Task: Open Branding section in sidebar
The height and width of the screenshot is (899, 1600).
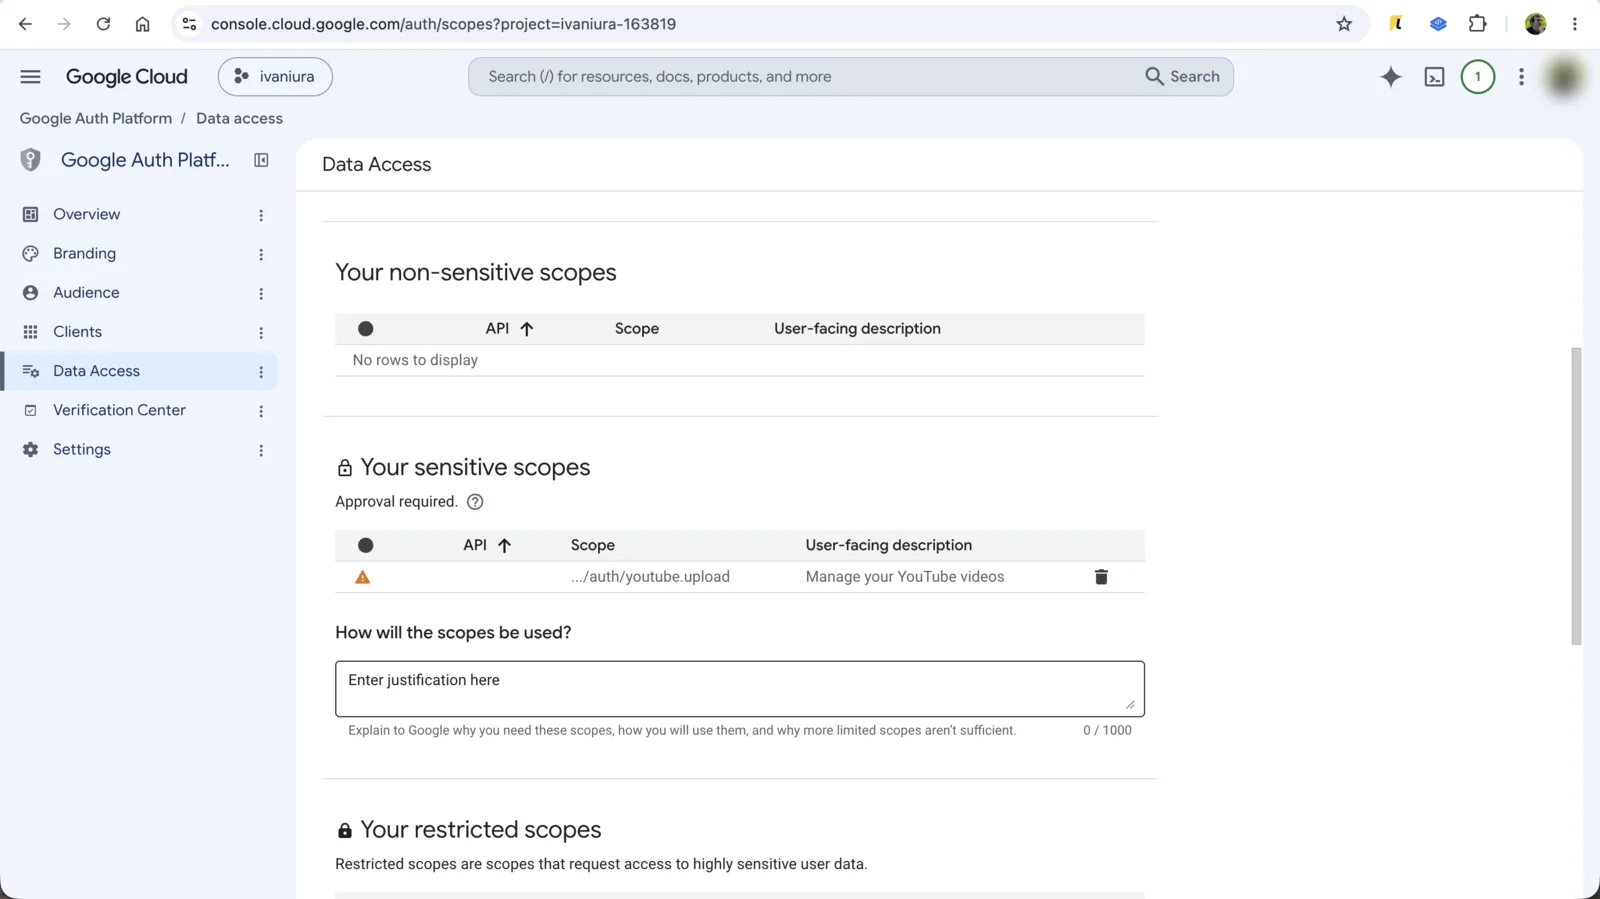Action: point(84,254)
